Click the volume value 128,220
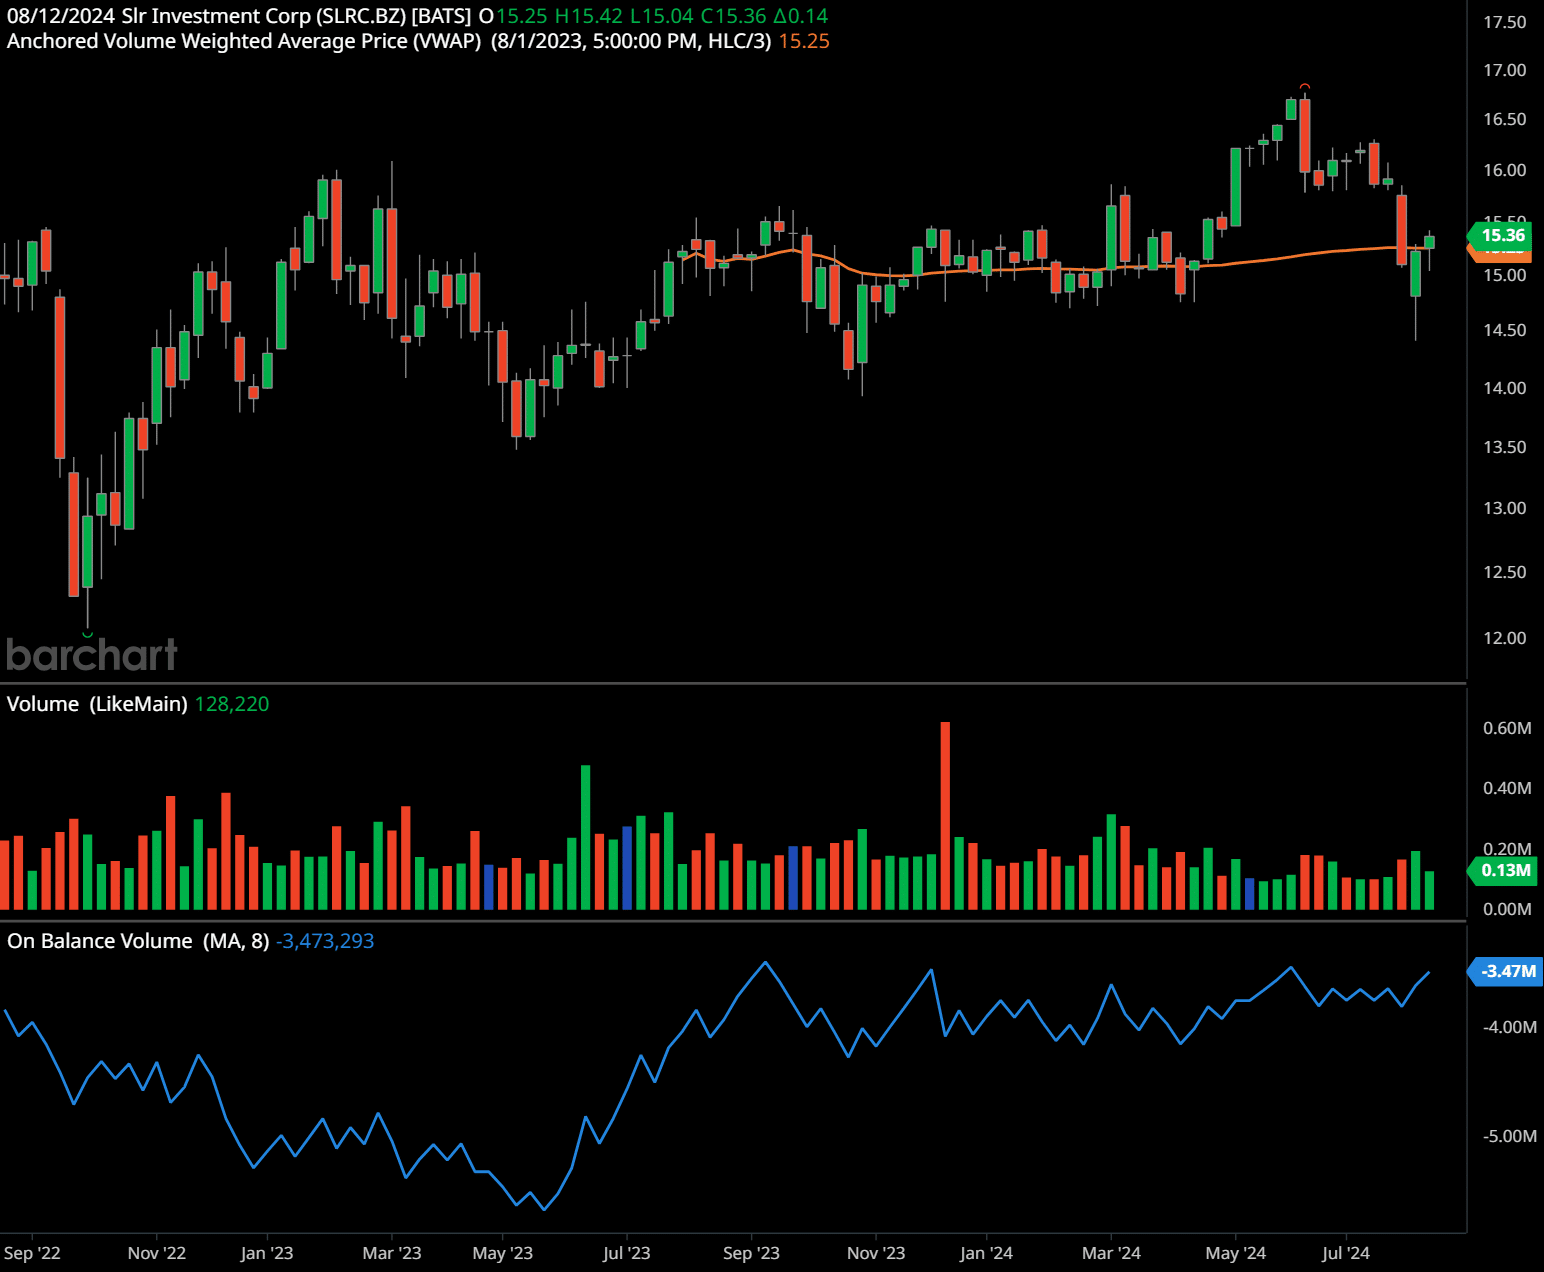Image resolution: width=1544 pixels, height=1272 pixels. [x=232, y=704]
